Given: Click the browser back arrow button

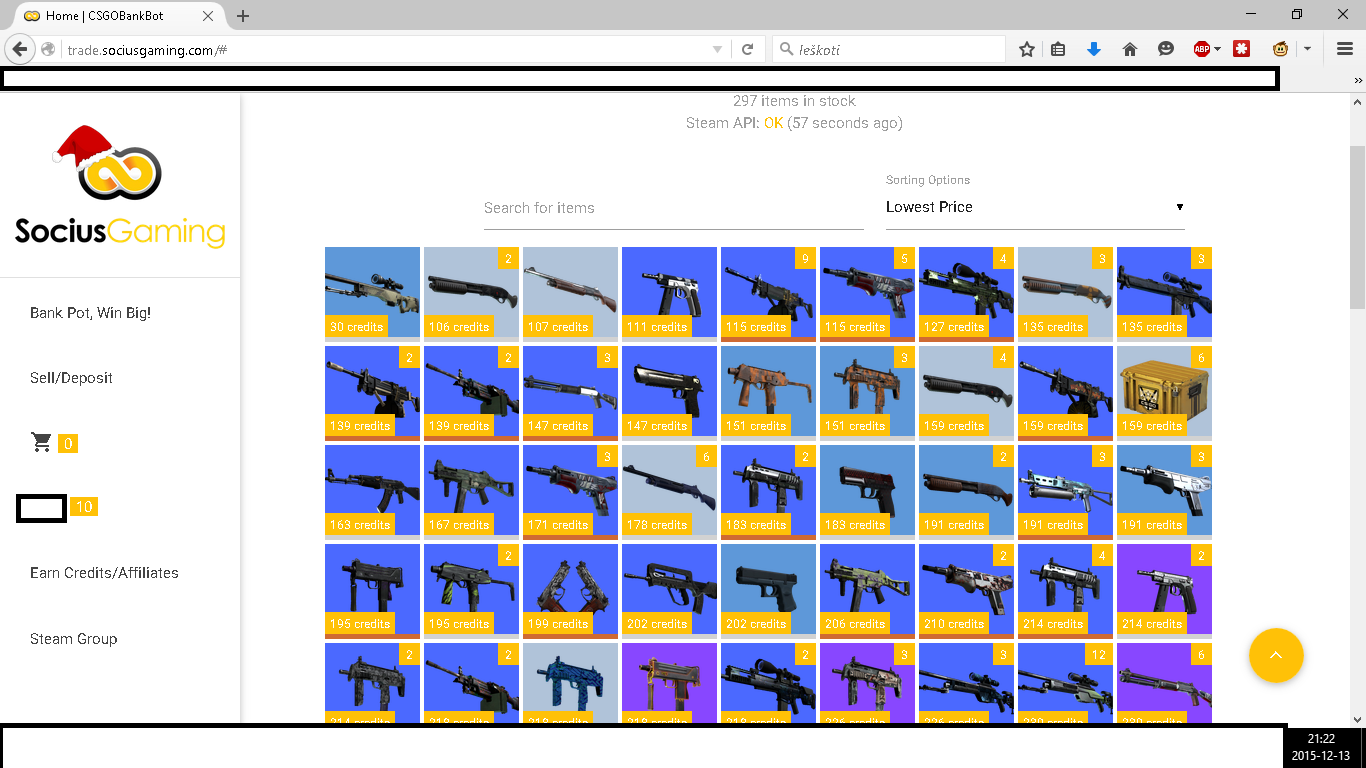Looking at the screenshot, I should point(19,49).
